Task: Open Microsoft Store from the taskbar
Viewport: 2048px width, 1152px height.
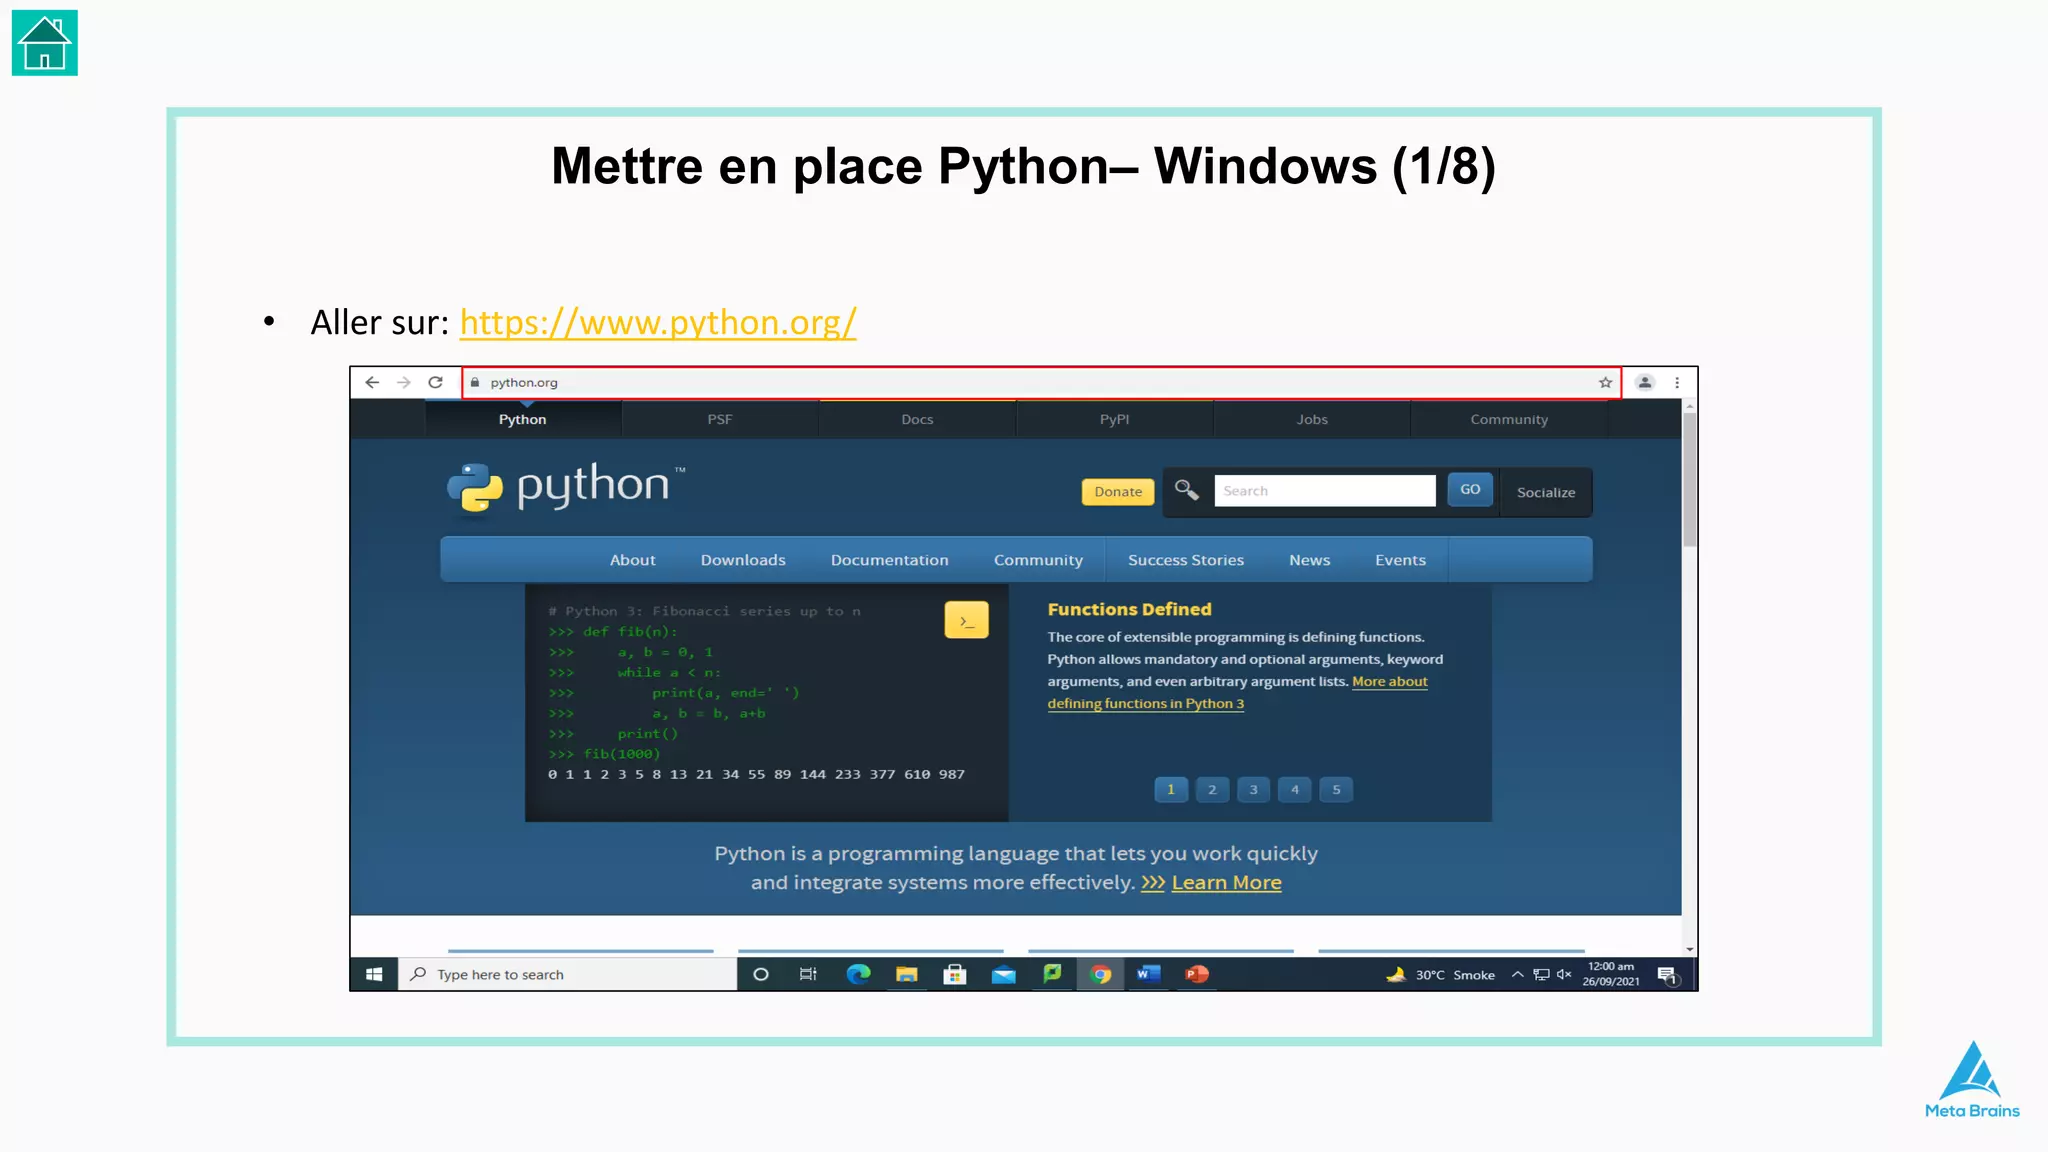Action: (x=955, y=974)
